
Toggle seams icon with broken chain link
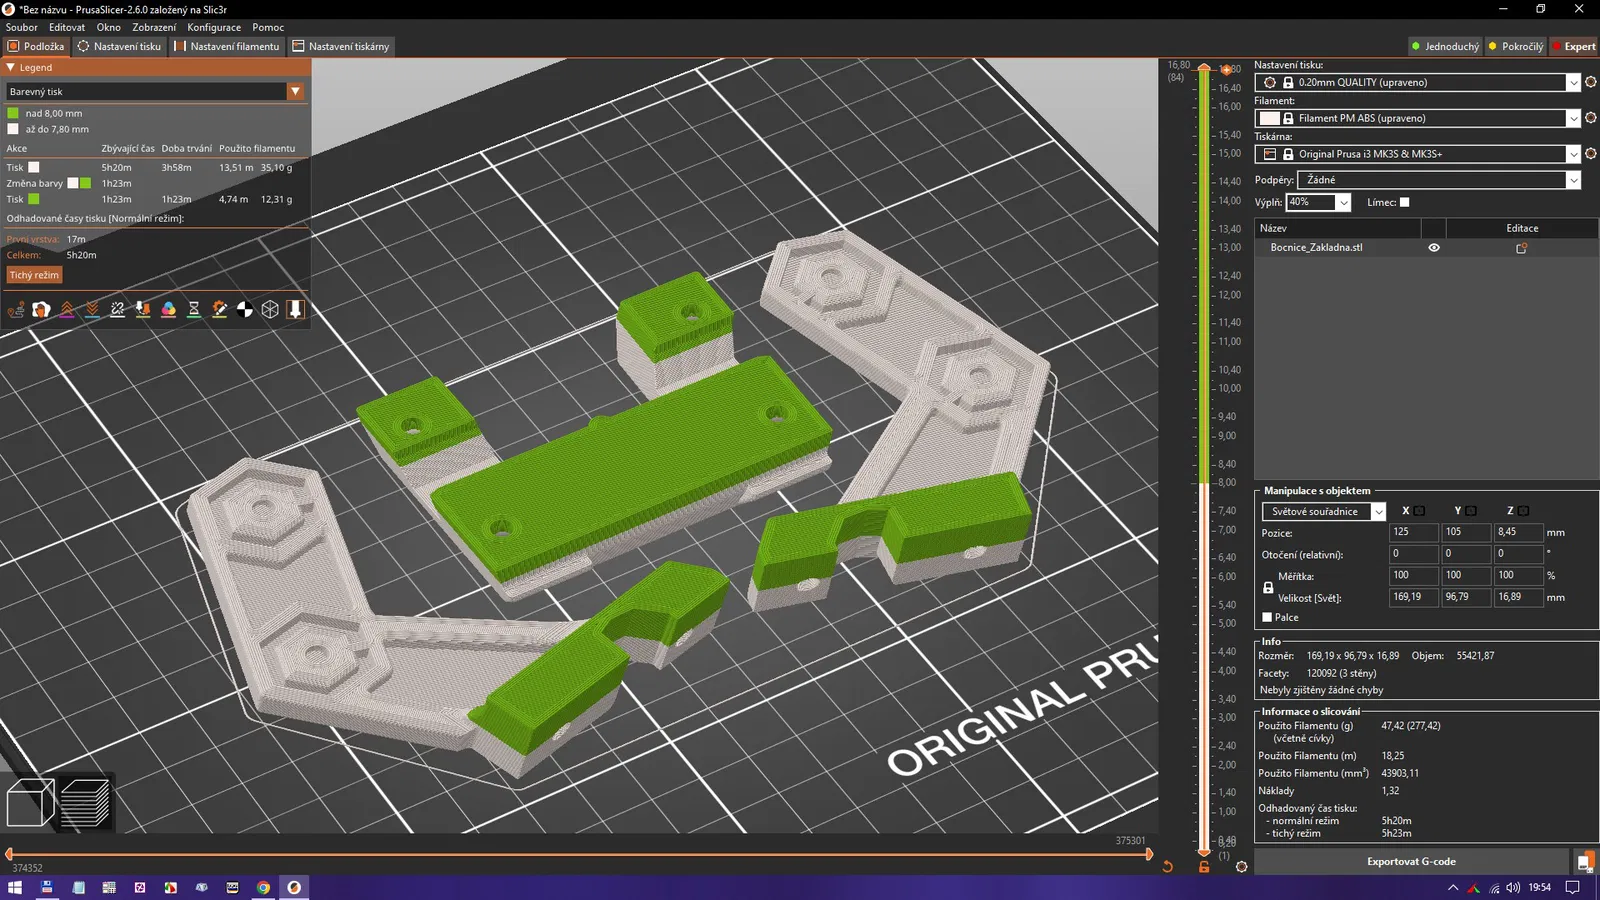(118, 310)
